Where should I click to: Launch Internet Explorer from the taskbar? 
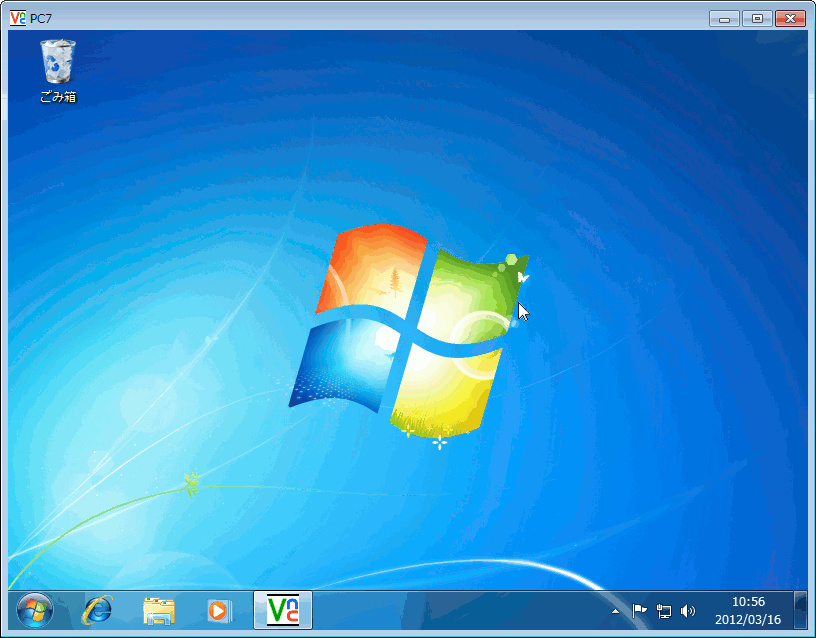[97, 609]
